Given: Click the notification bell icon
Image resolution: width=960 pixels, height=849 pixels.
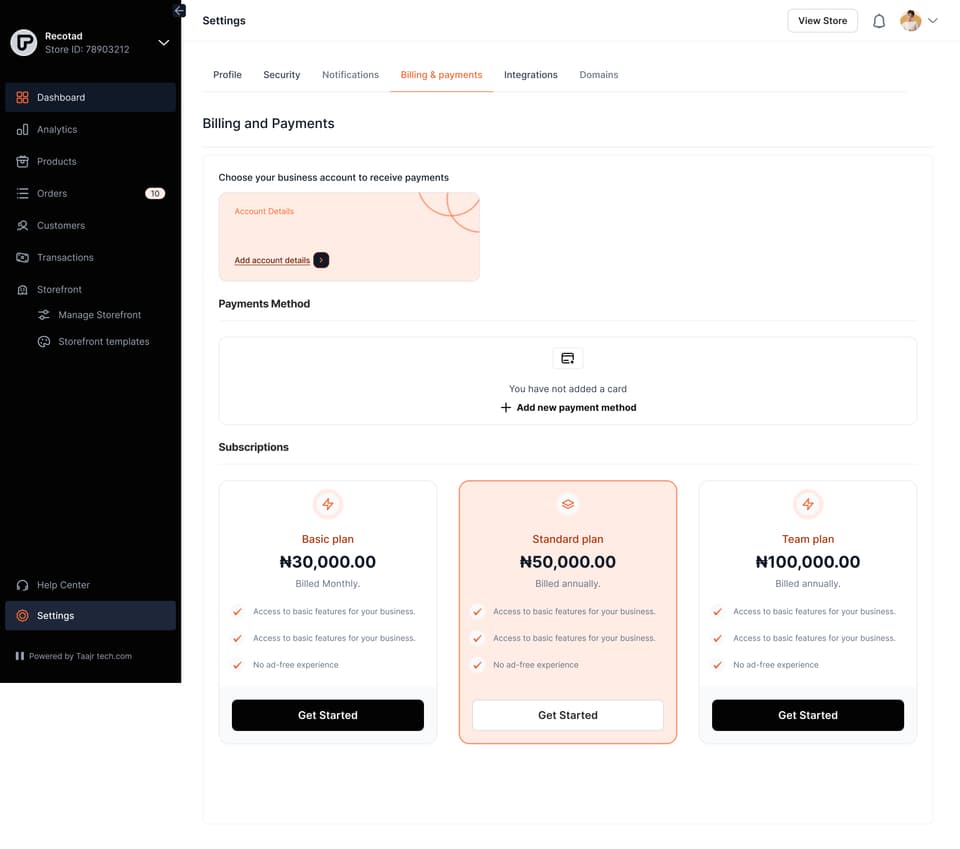Looking at the screenshot, I should click(879, 21).
